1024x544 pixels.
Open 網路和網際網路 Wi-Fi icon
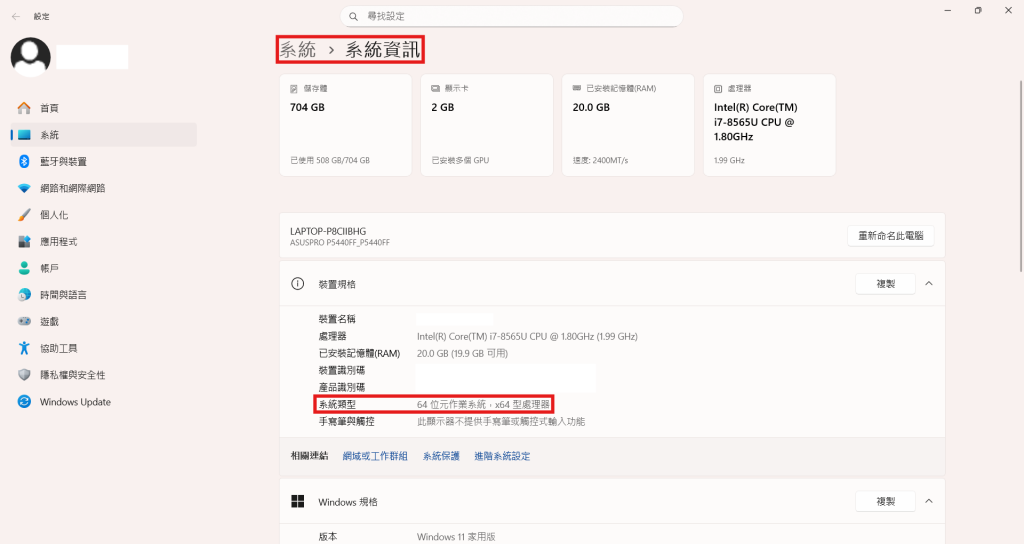pyautogui.click(x=24, y=188)
